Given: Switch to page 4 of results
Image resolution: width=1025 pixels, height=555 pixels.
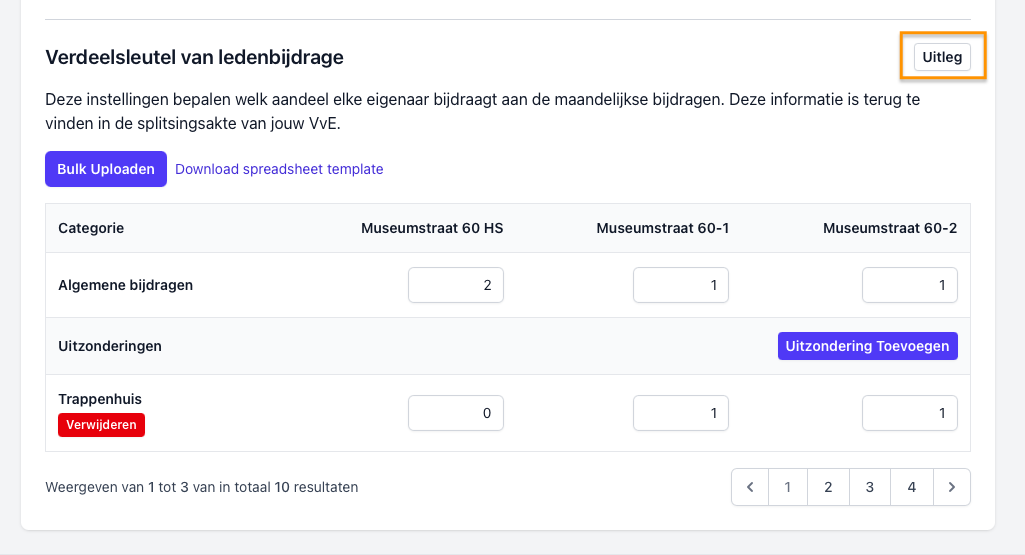Looking at the screenshot, I should (911, 487).
